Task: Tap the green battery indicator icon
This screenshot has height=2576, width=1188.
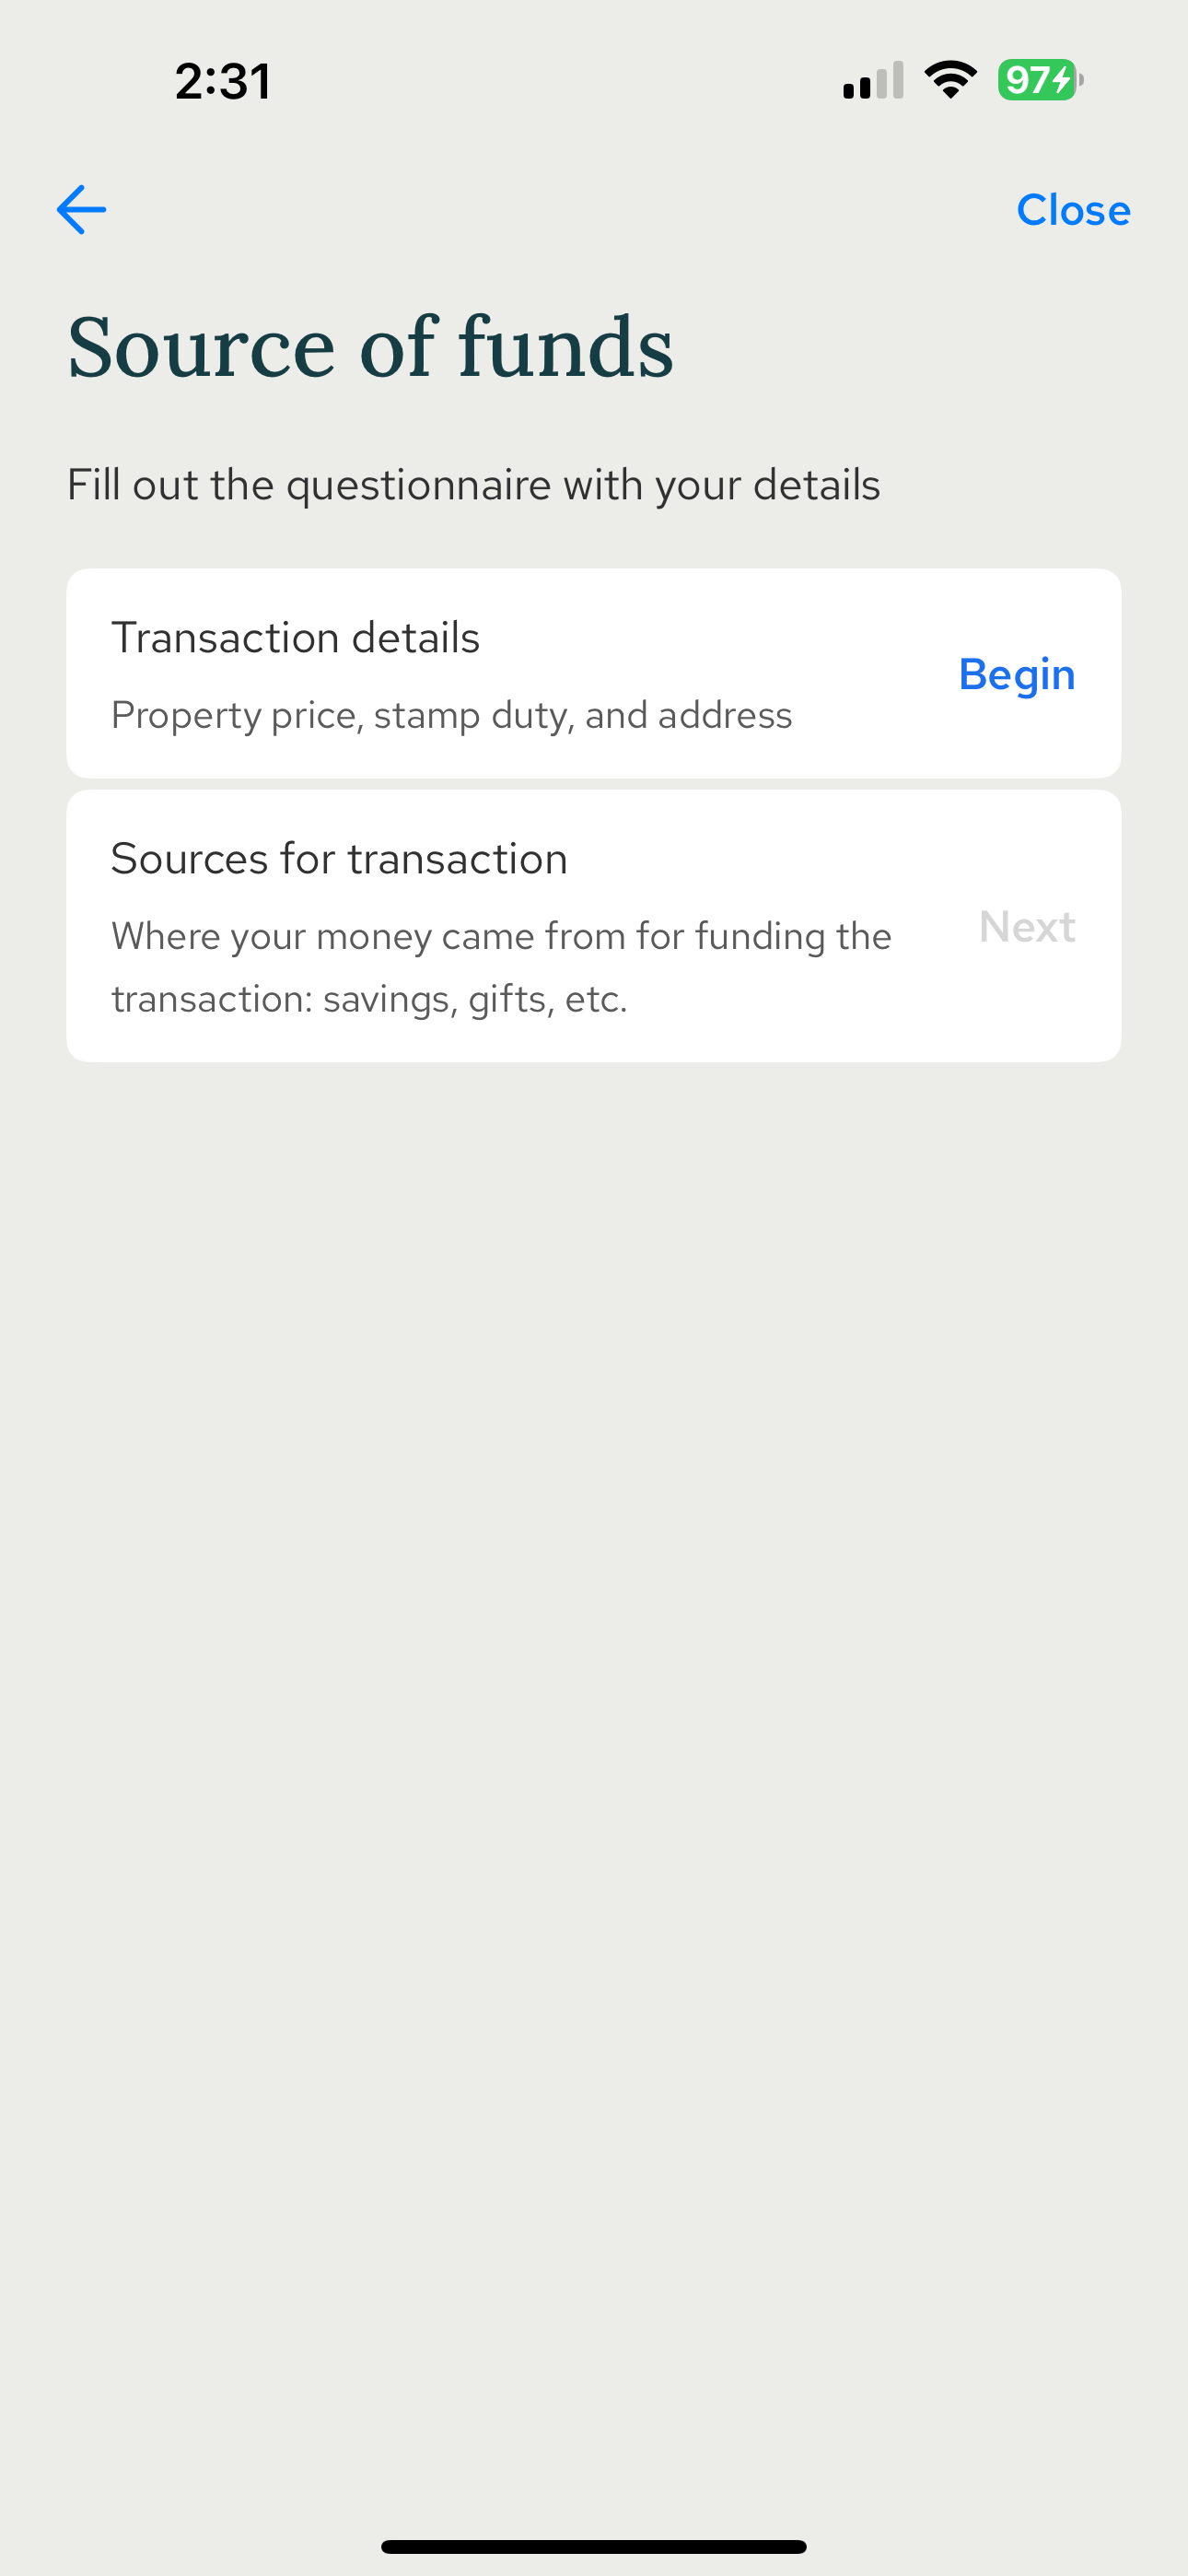Action: click(x=1040, y=80)
